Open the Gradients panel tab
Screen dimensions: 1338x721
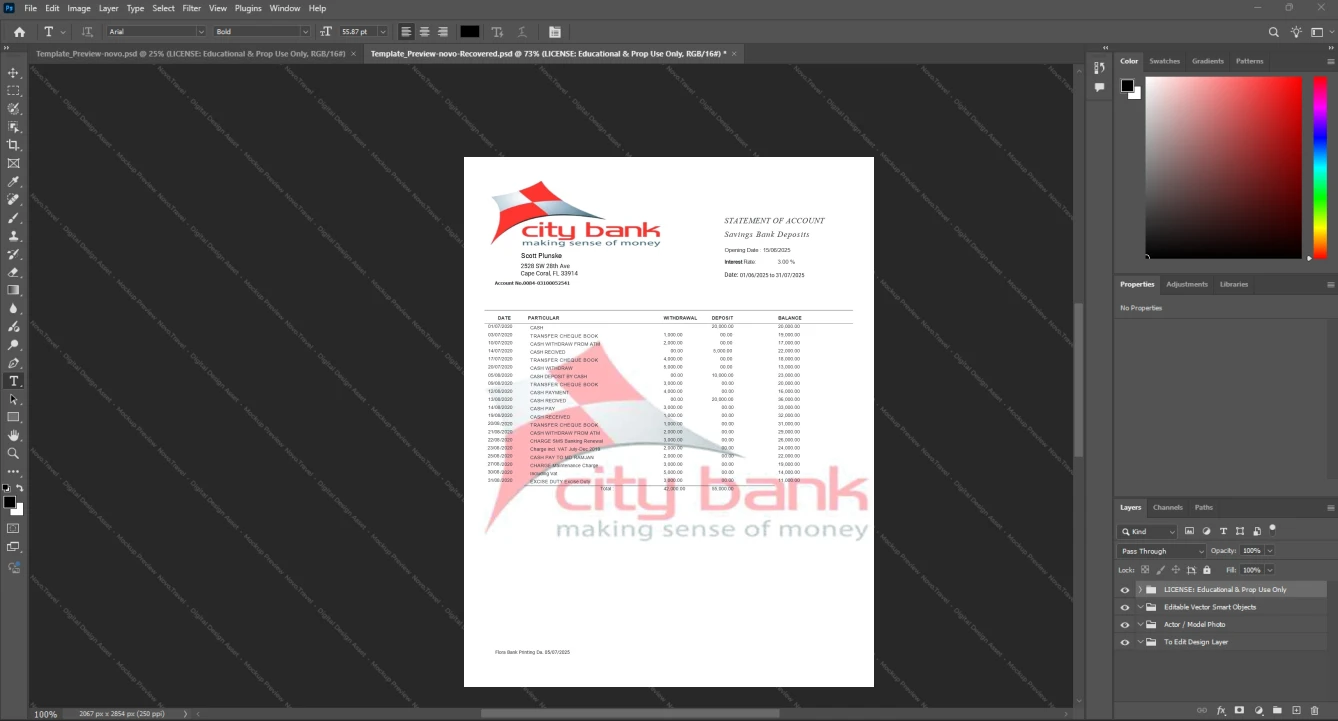[1208, 61]
